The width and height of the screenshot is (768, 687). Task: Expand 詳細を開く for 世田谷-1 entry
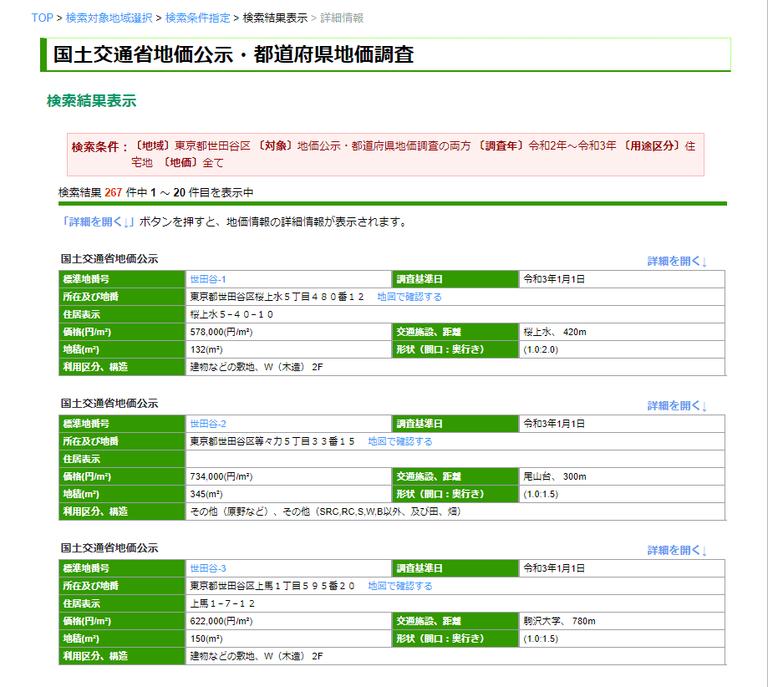(677, 261)
